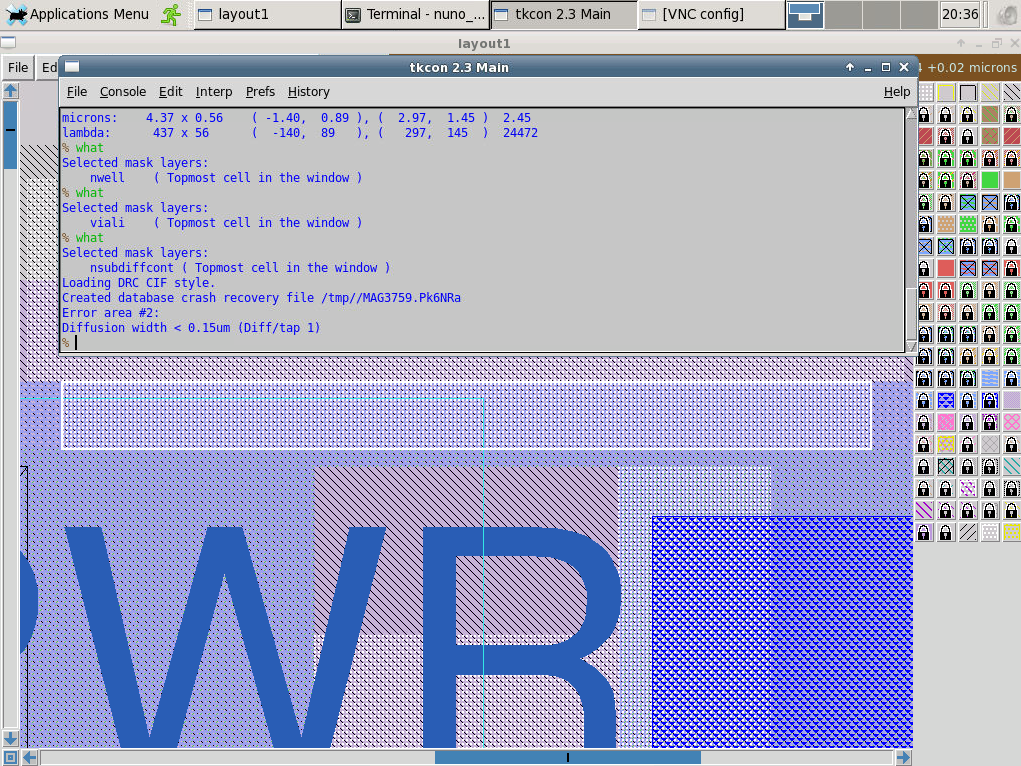Select the yellow dotted icon in bottom row
The width and height of the screenshot is (1021, 766).
[1011, 533]
